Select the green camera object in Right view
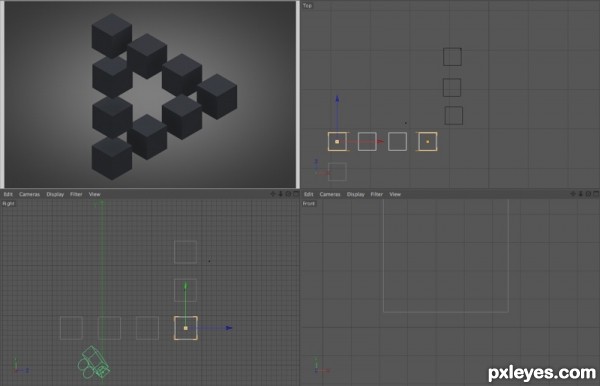This screenshot has width=600, height=386. click(94, 363)
